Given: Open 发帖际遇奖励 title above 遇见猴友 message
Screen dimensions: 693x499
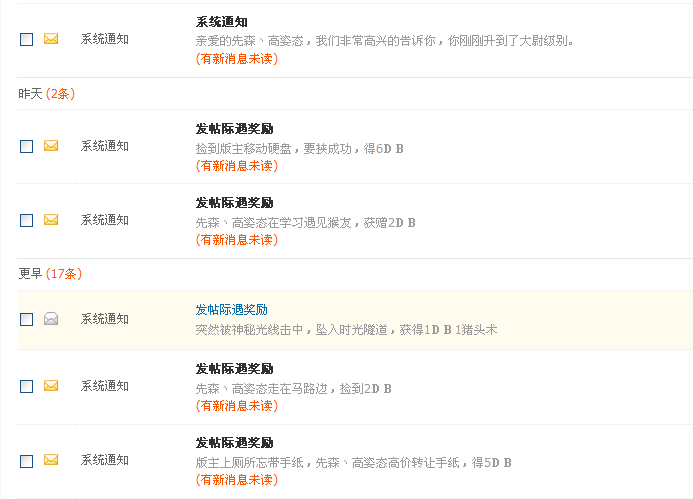Looking at the screenshot, I should [x=234, y=203].
